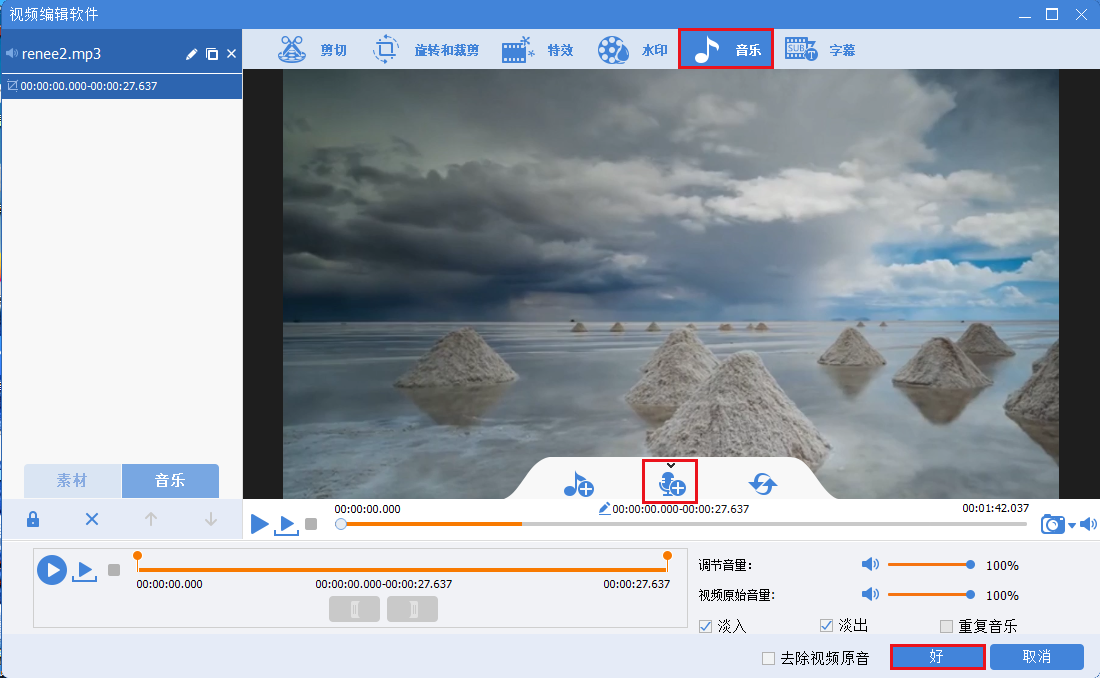
Task: Click the 取消 cancel button
Action: coord(1037,657)
